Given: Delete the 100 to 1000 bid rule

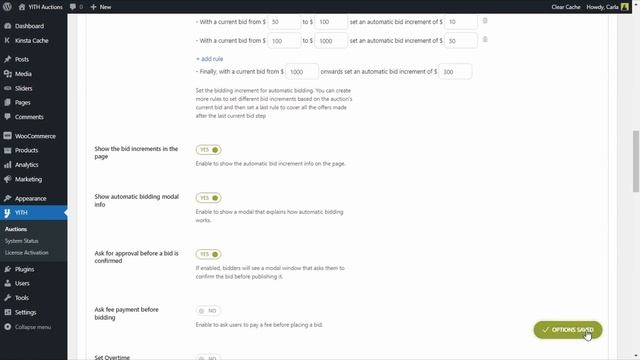Looking at the screenshot, I should [x=485, y=39].
